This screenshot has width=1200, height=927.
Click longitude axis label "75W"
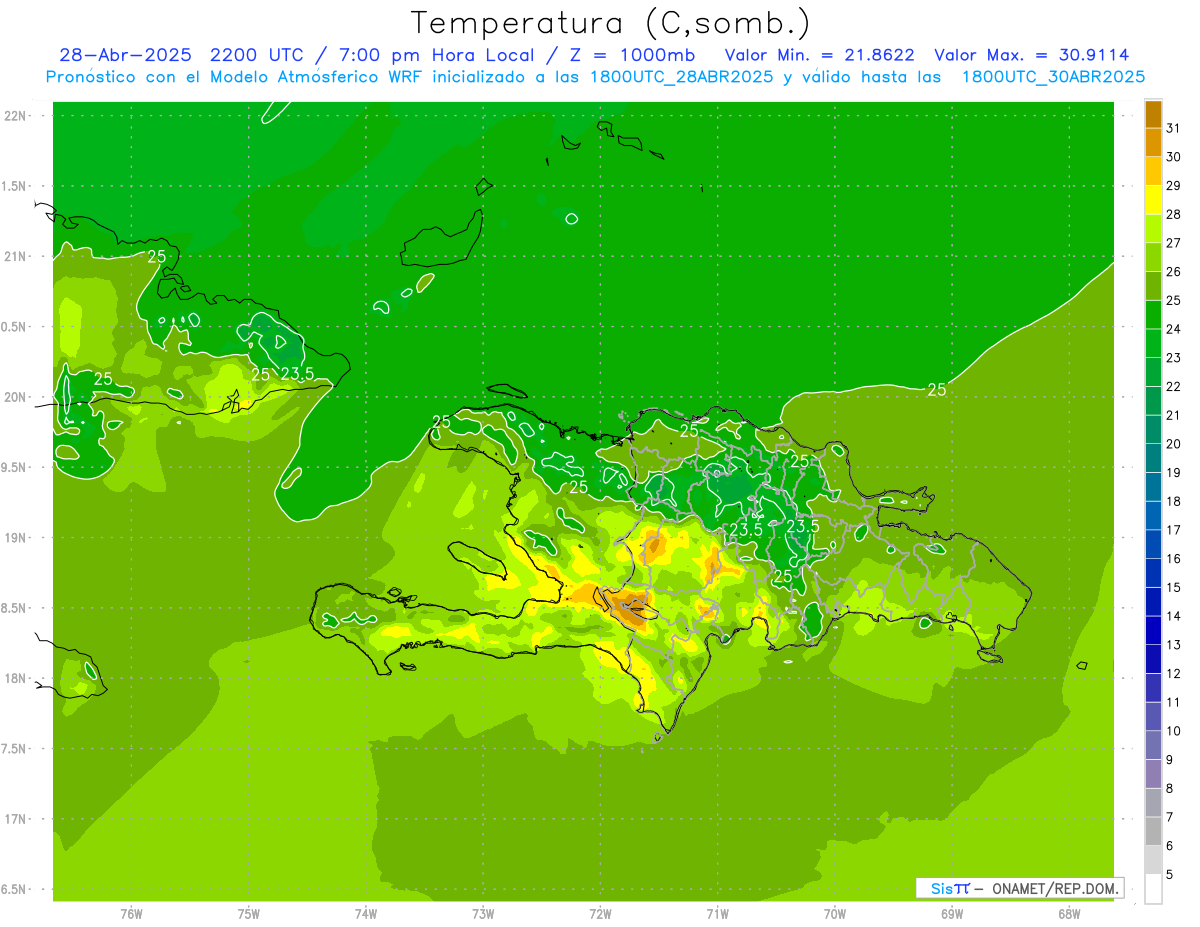tap(249, 913)
